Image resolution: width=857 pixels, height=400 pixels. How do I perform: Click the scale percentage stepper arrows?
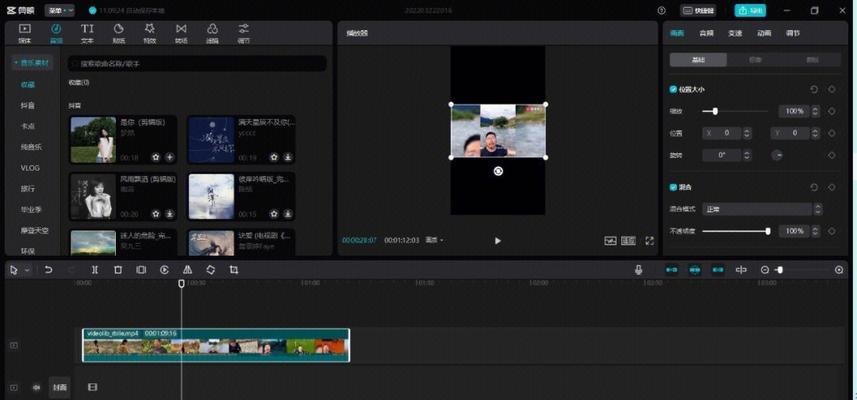pos(815,111)
